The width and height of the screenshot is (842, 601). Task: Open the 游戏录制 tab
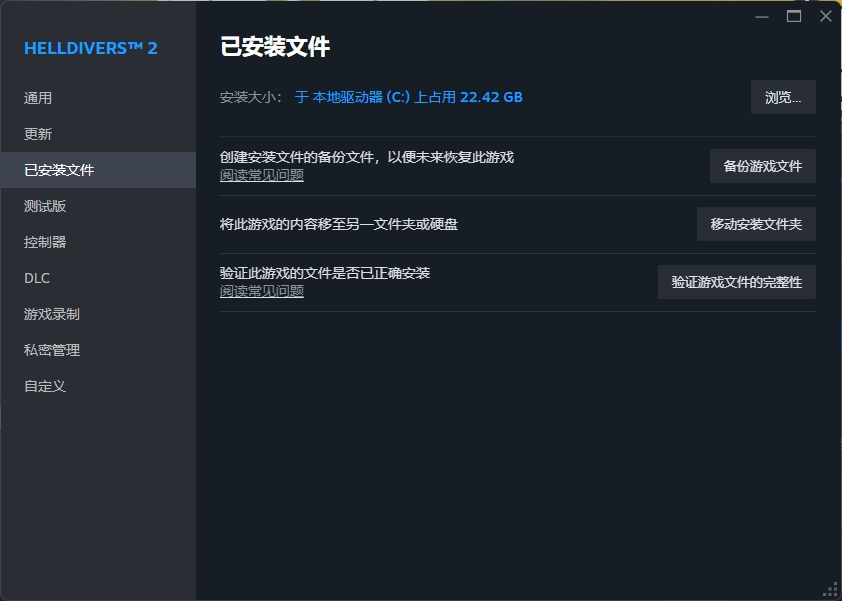(52, 314)
